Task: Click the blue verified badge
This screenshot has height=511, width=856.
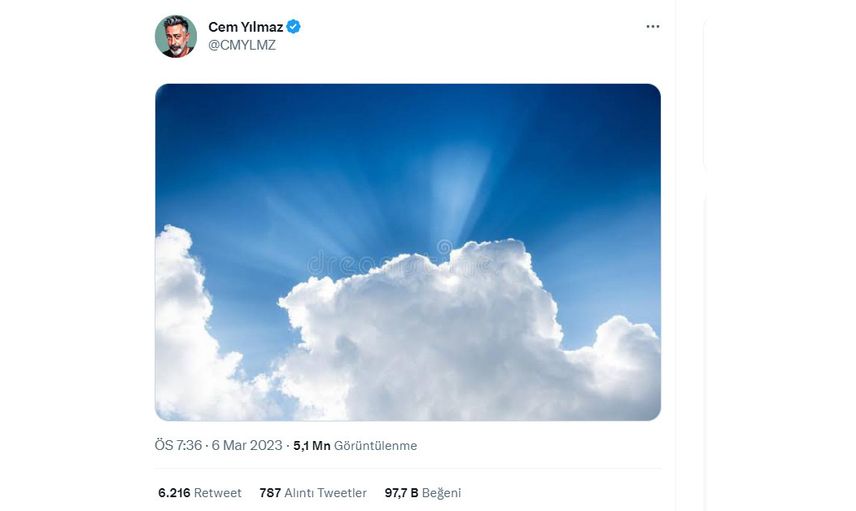Action: click(x=293, y=27)
